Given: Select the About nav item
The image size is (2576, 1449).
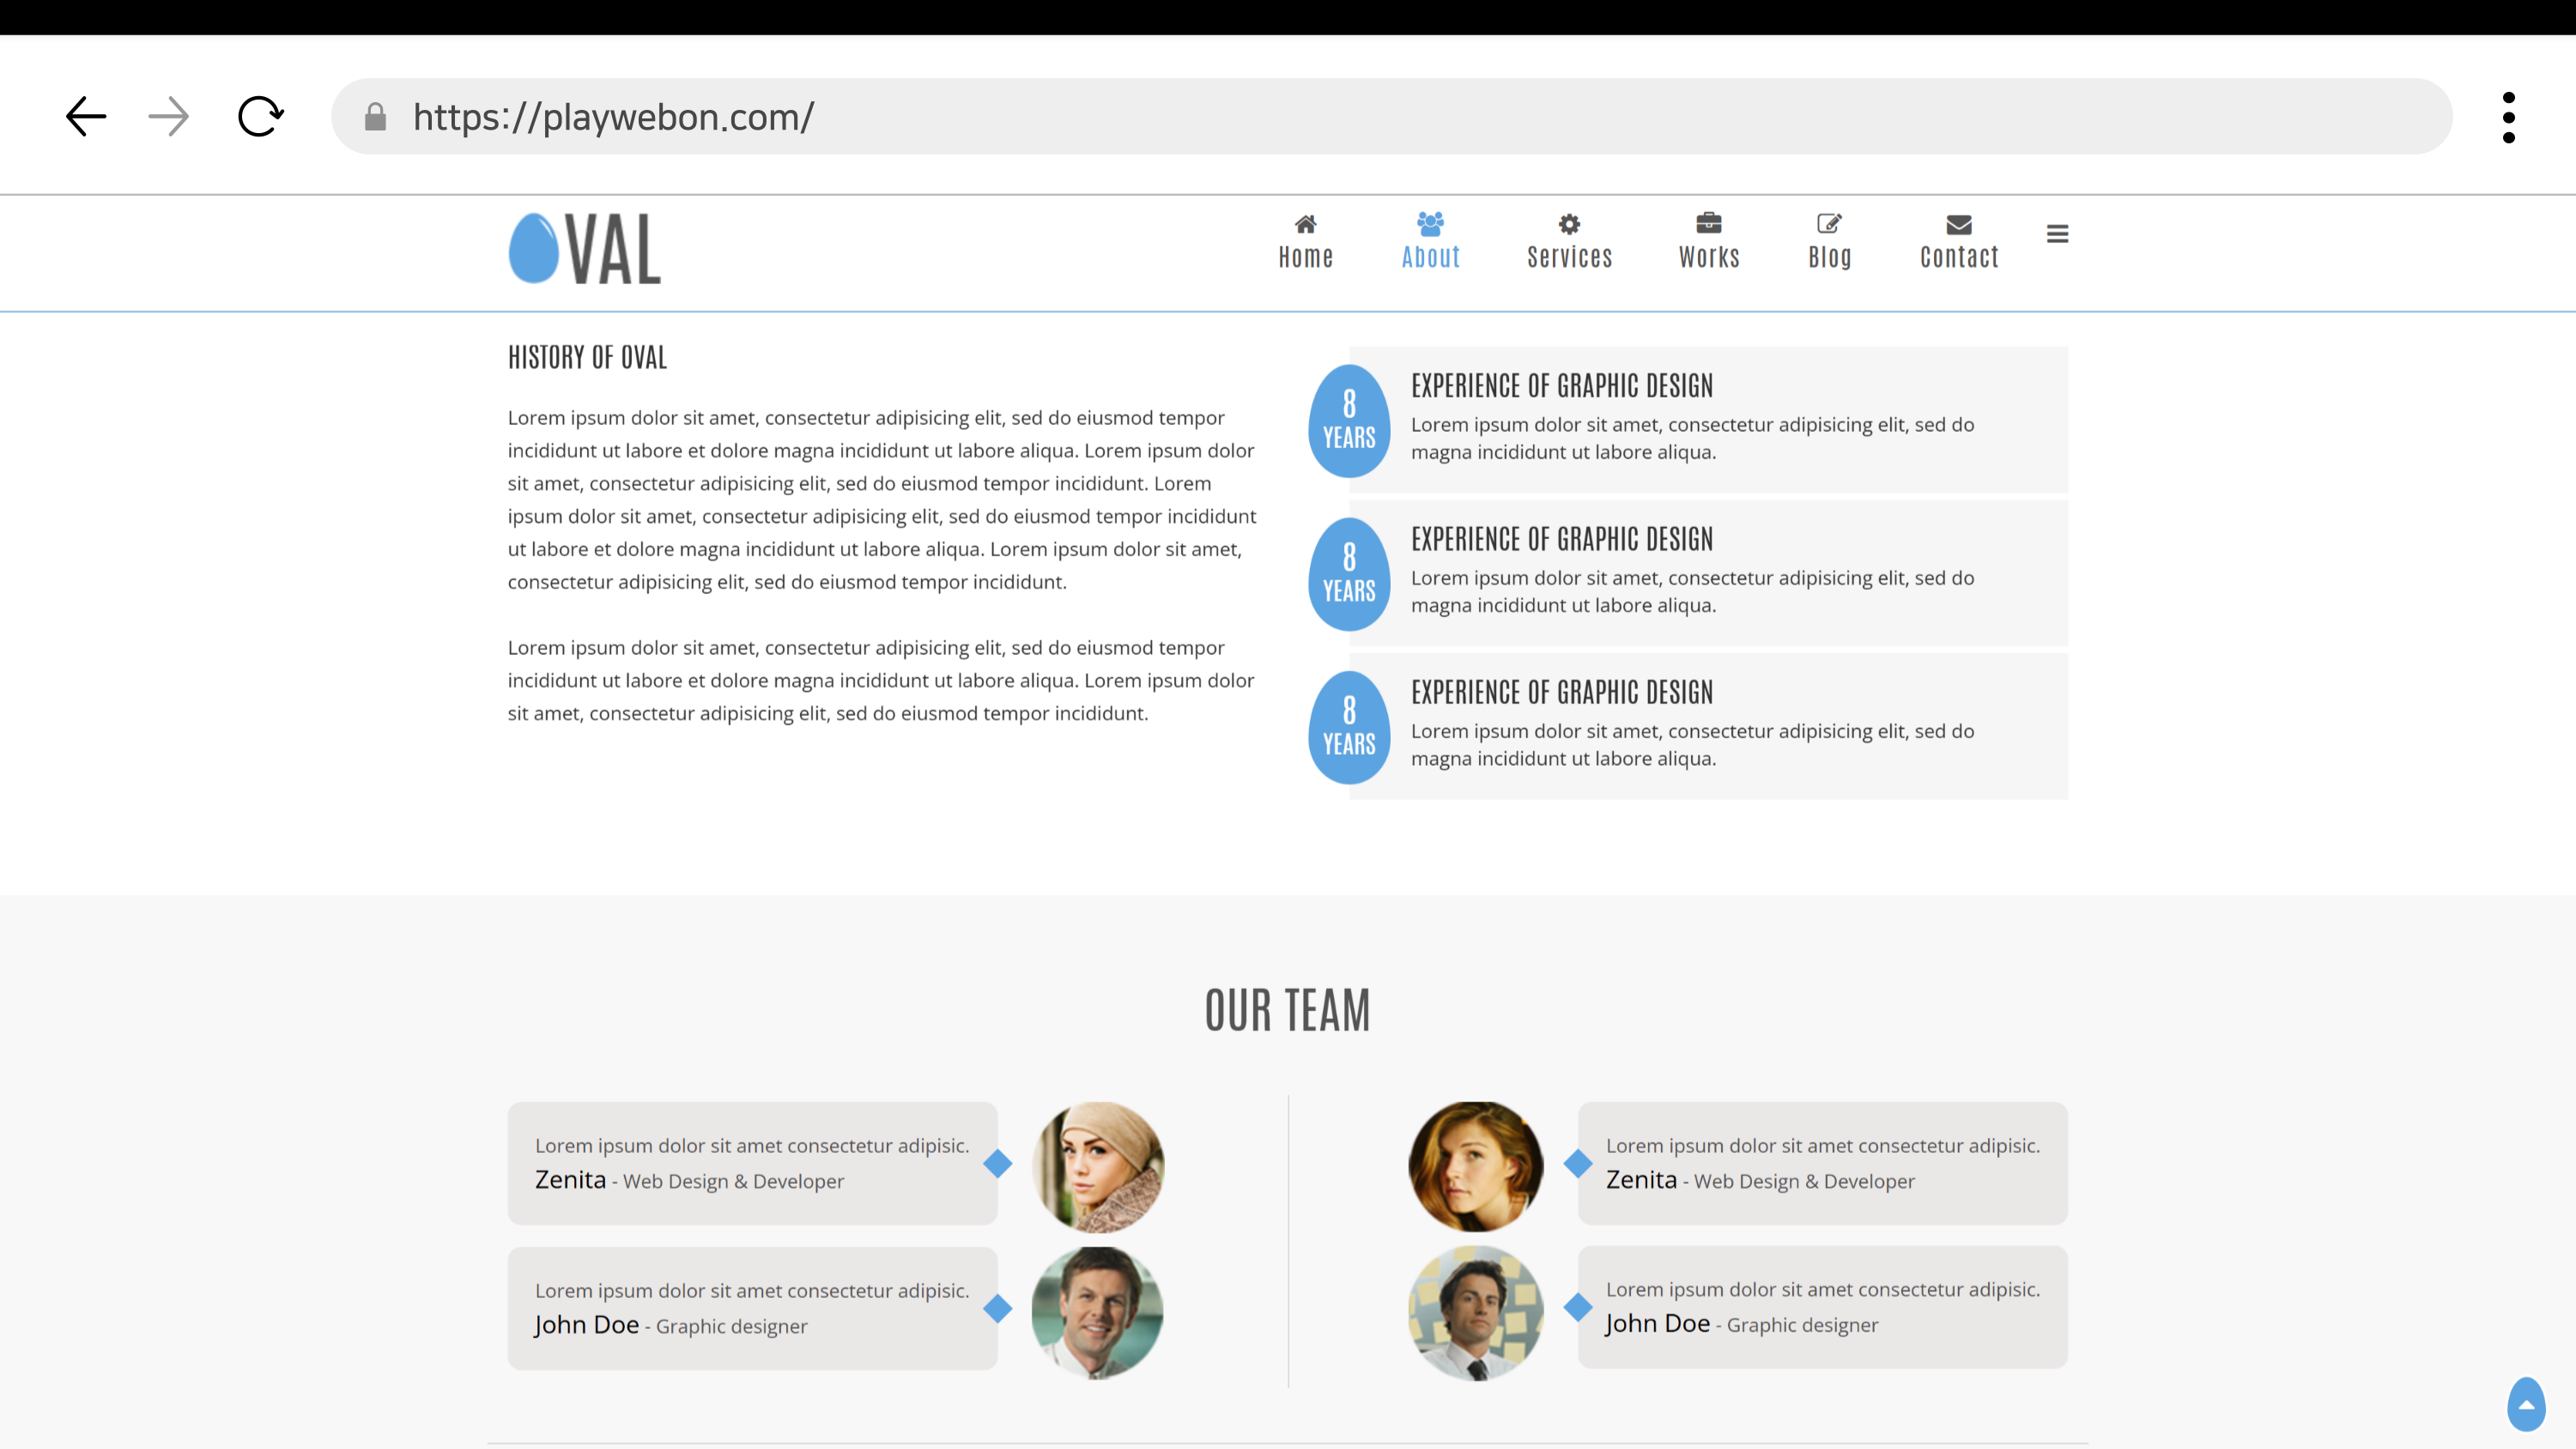Looking at the screenshot, I should pos(1430,242).
